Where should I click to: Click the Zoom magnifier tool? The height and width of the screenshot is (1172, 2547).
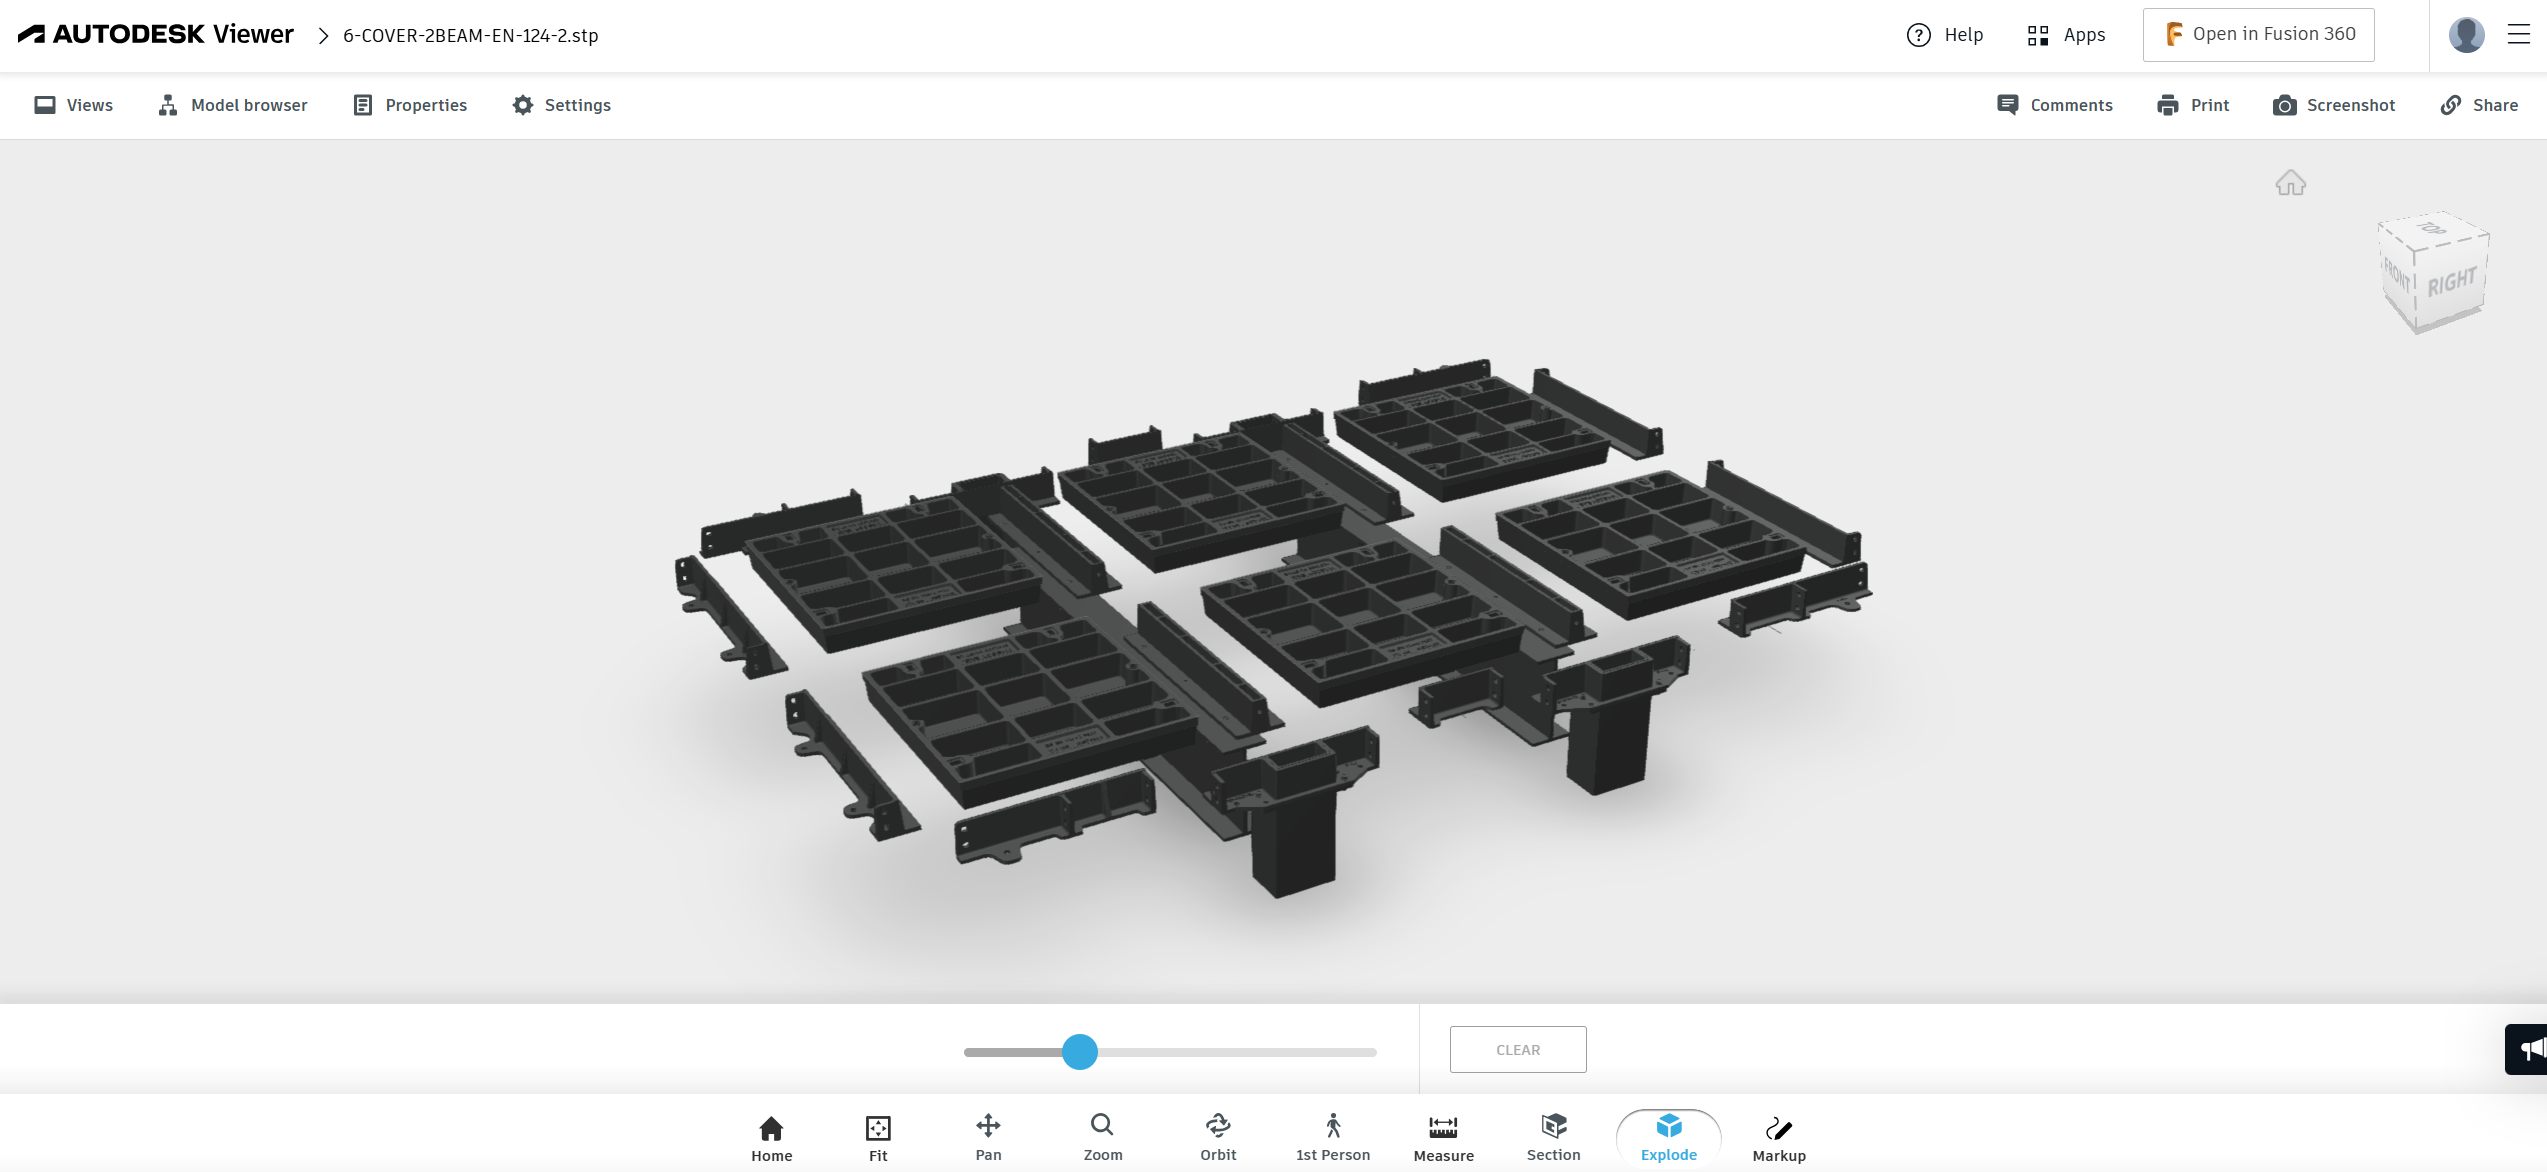(1102, 1137)
